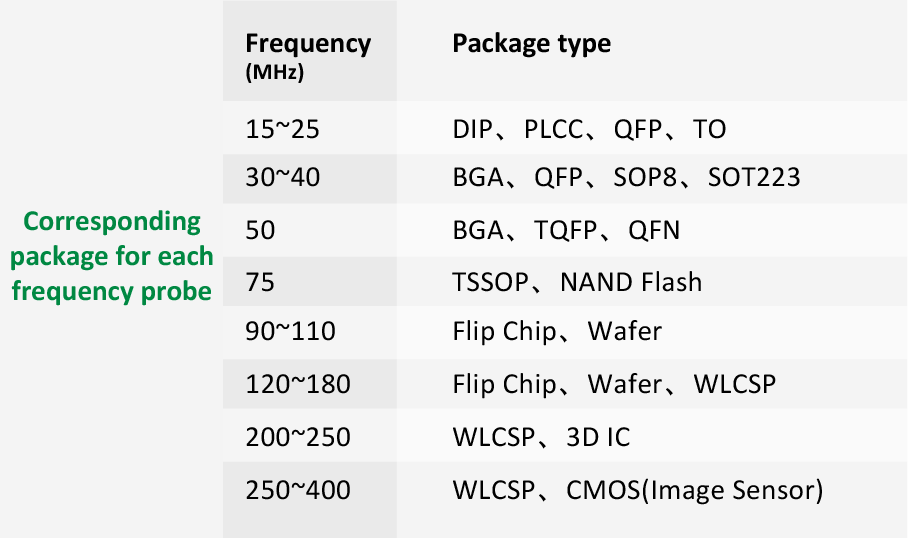Select the green Corresponding package caption
908x538 pixels.
pos(112,256)
